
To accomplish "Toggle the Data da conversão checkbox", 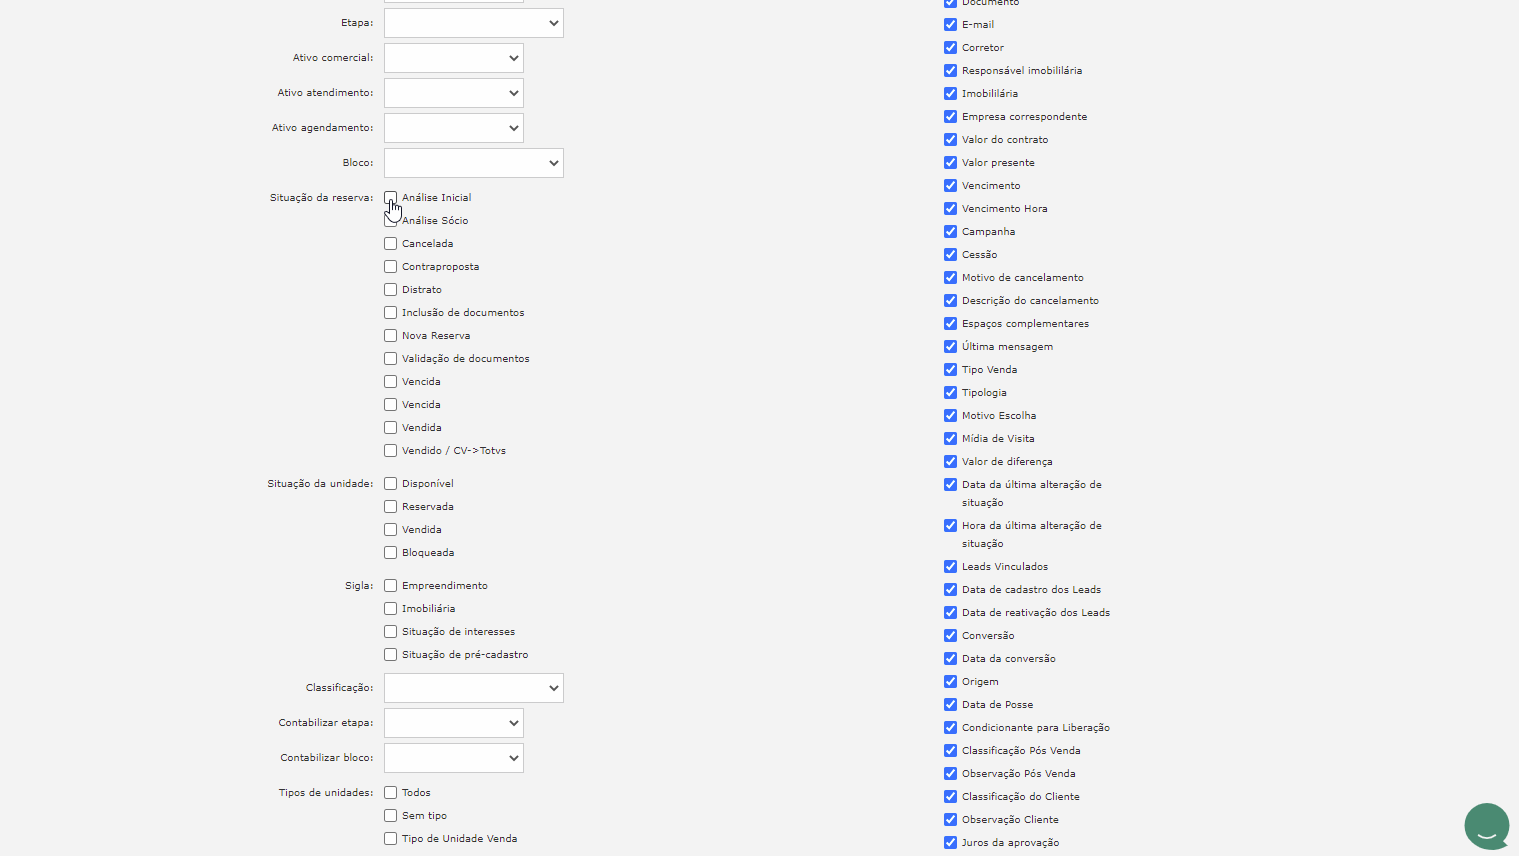I will point(951,659).
